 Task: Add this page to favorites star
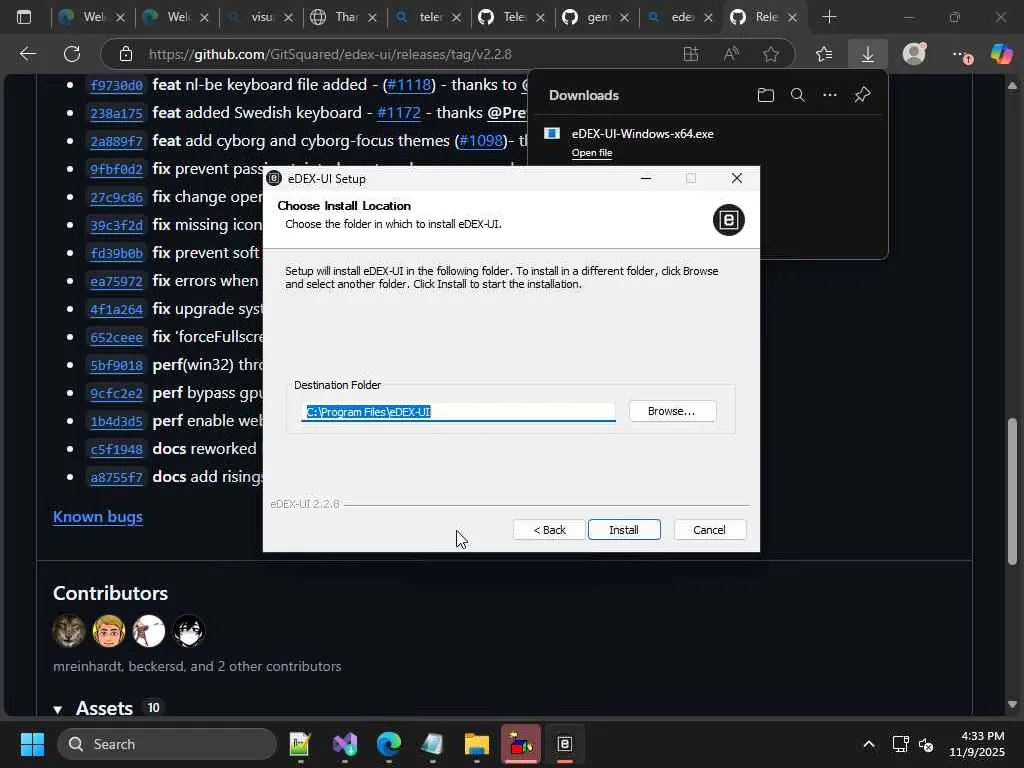point(771,54)
